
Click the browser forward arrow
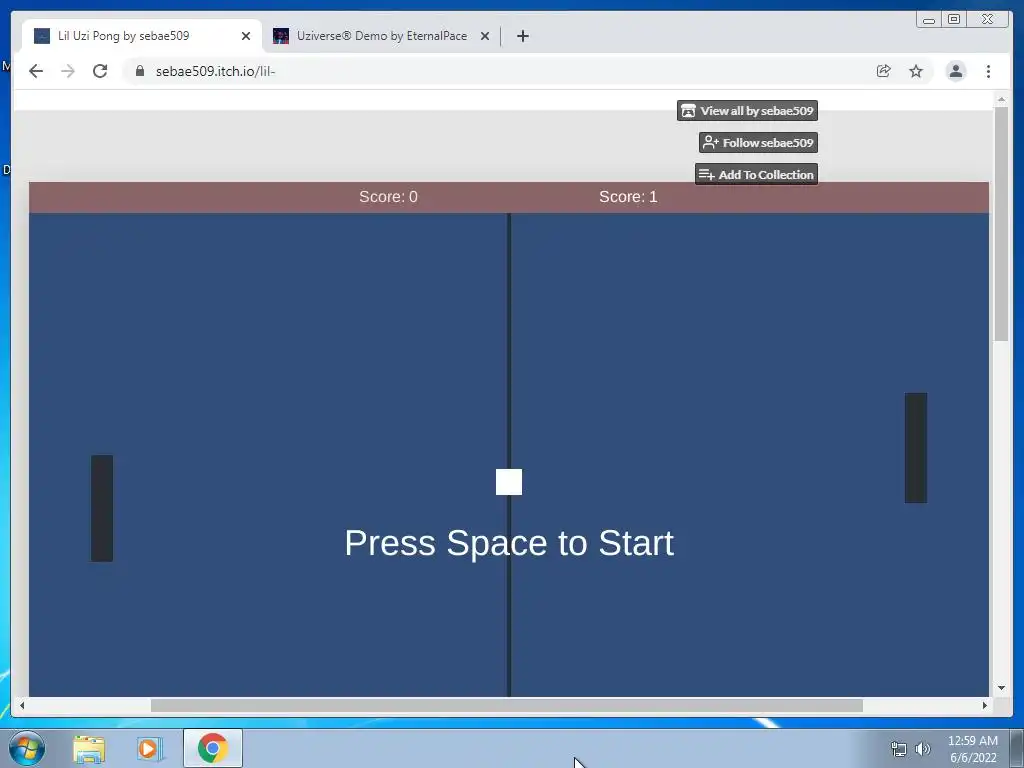click(68, 71)
